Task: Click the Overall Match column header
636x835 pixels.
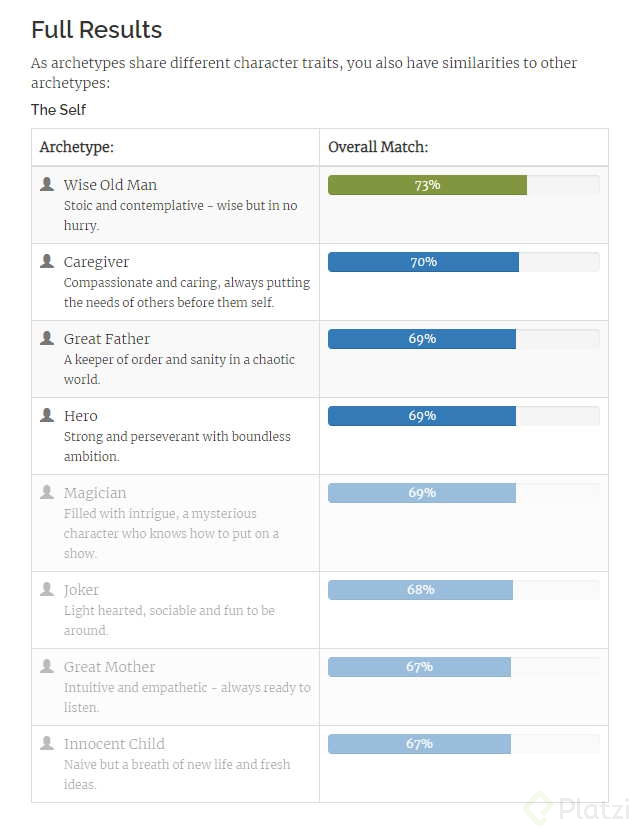Action: (x=378, y=147)
